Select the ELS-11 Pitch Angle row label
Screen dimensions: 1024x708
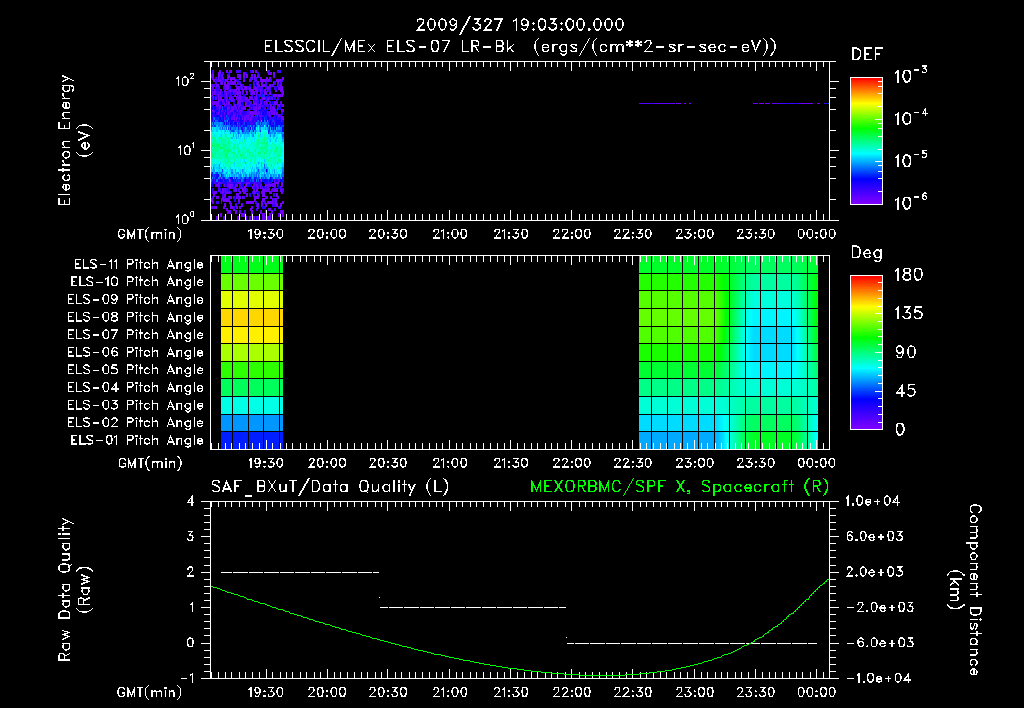138,265
